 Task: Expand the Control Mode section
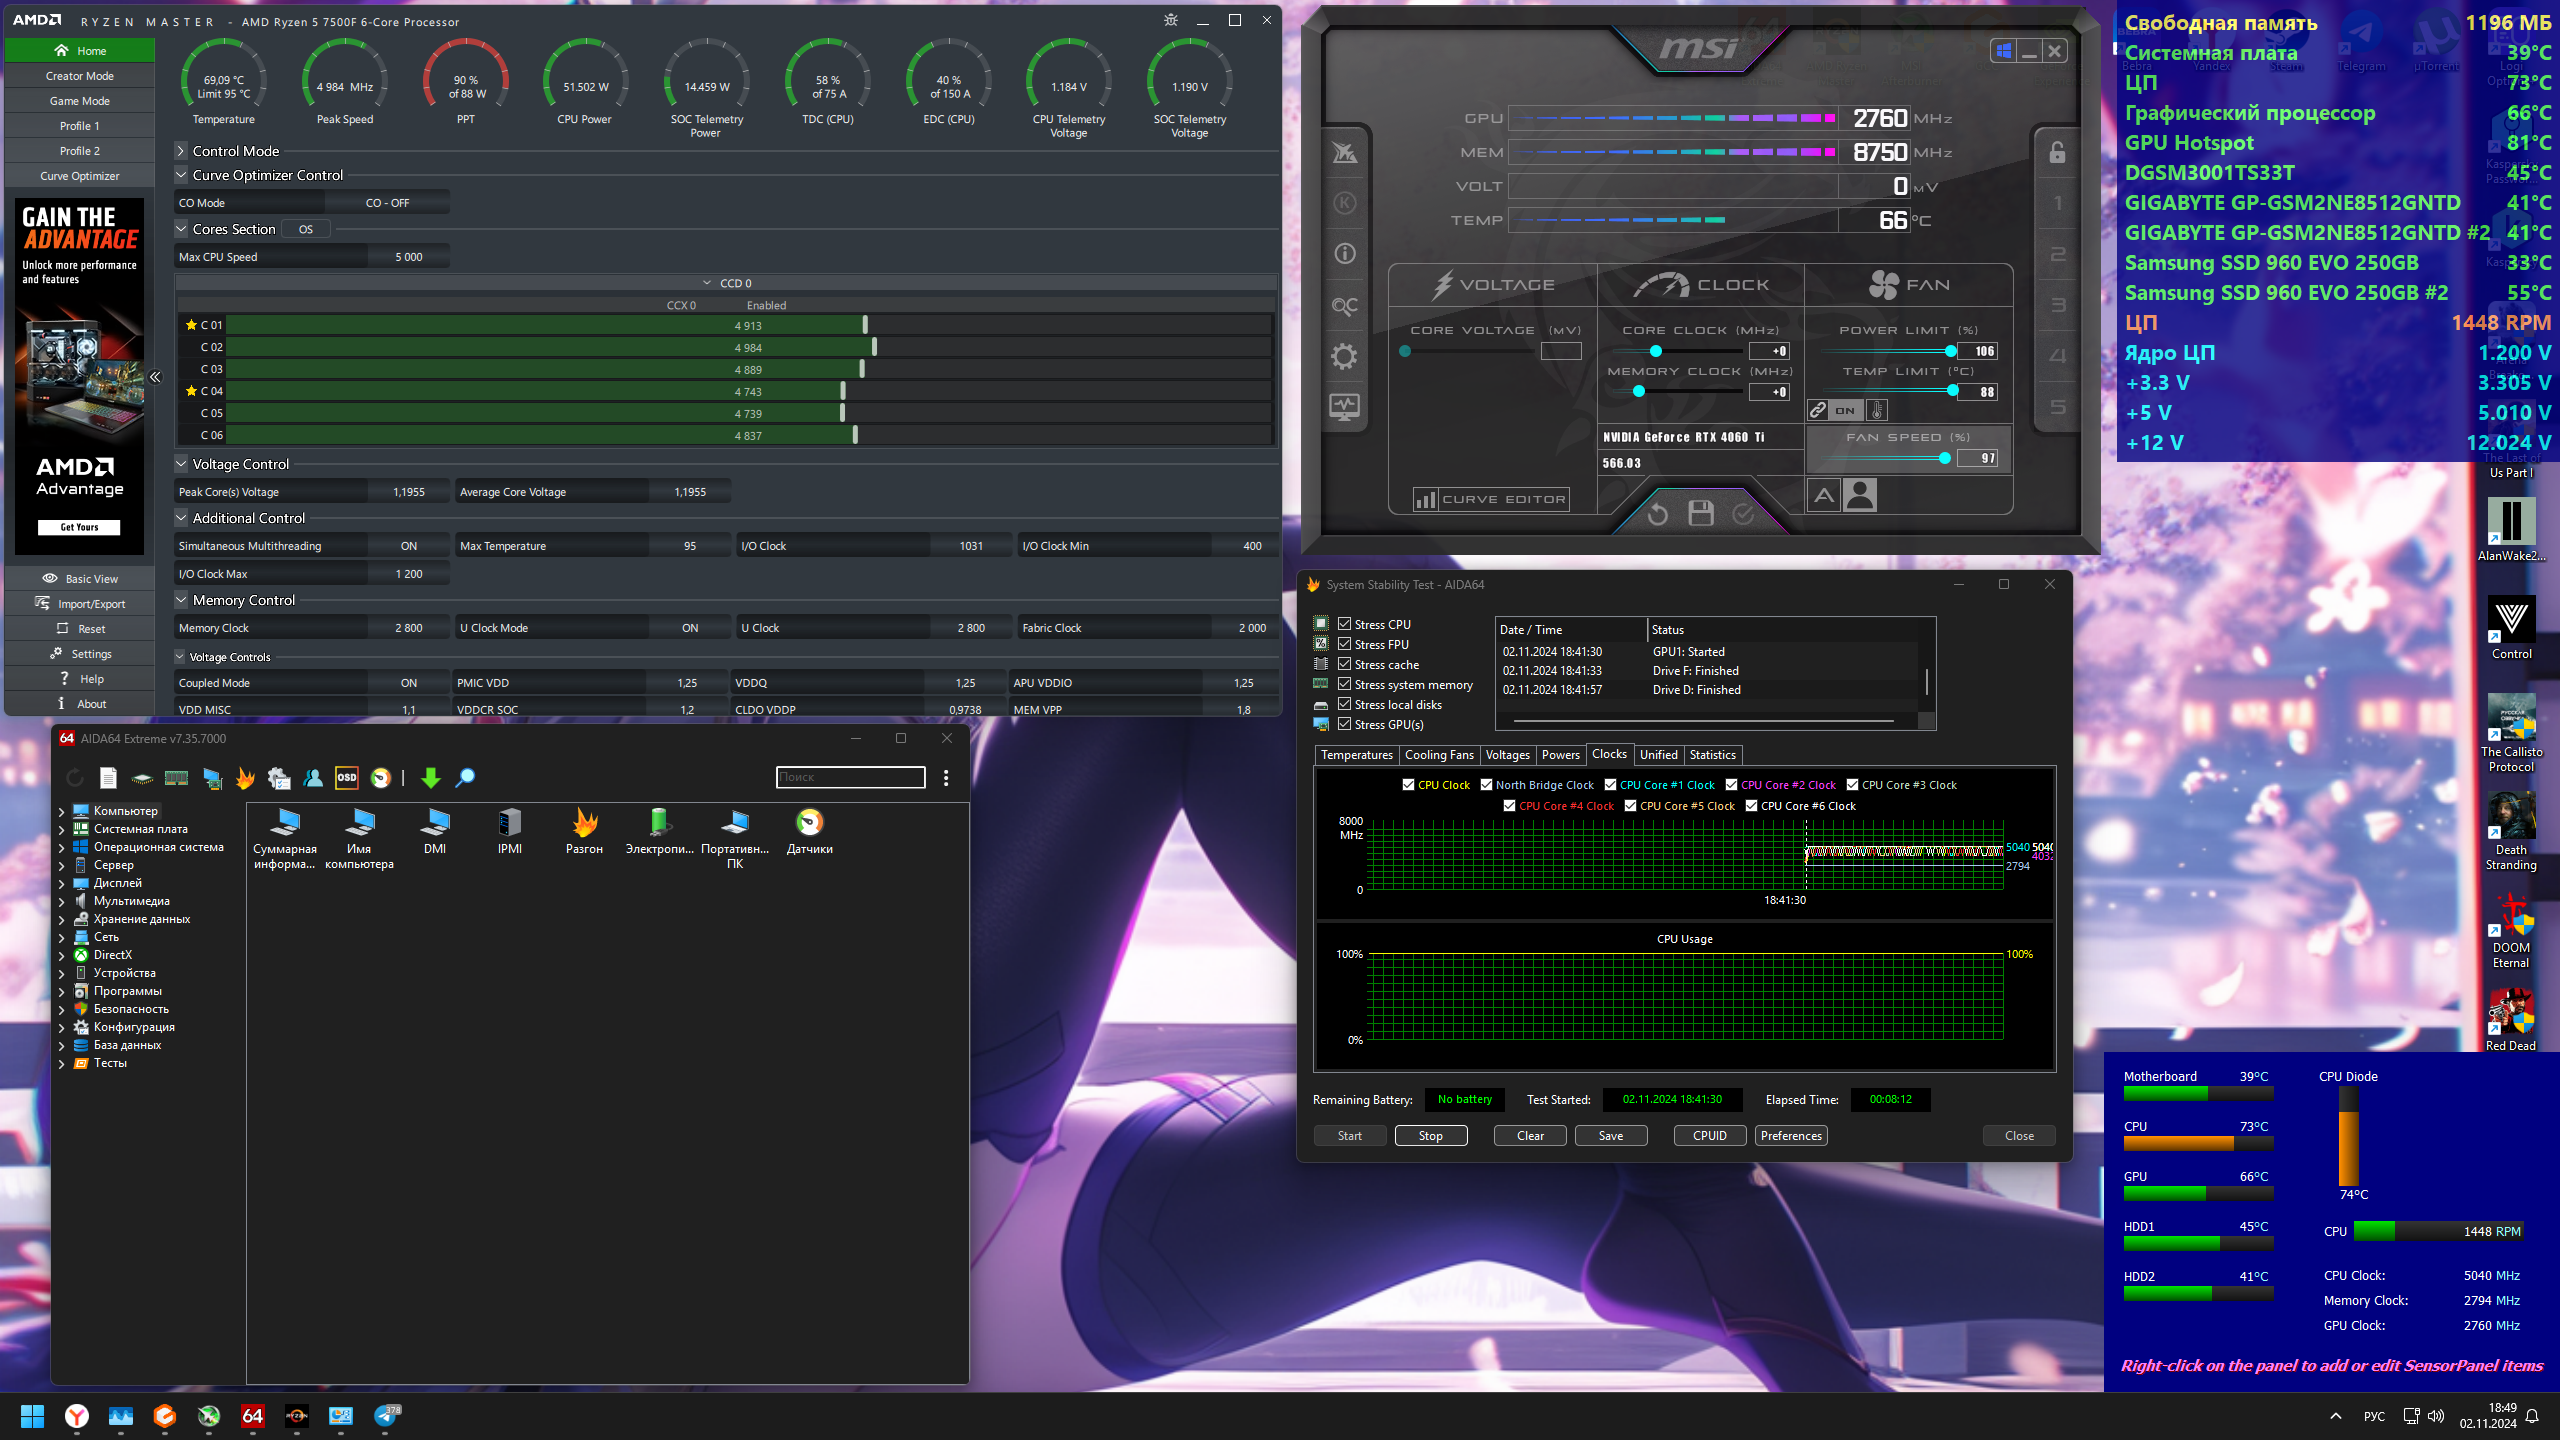[x=181, y=151]
